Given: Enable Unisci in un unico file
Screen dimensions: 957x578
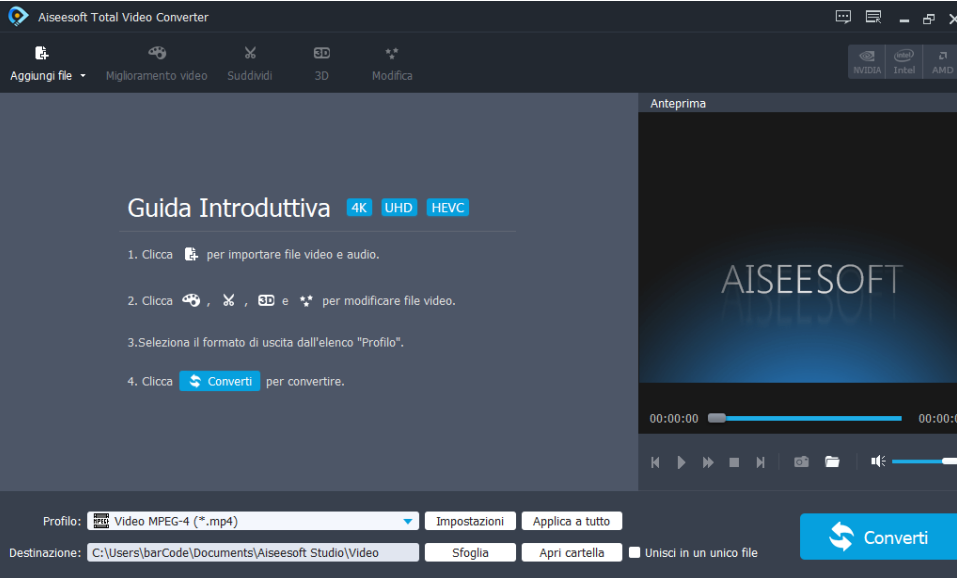Looking at the screenshot, I should tap(635, 552).
